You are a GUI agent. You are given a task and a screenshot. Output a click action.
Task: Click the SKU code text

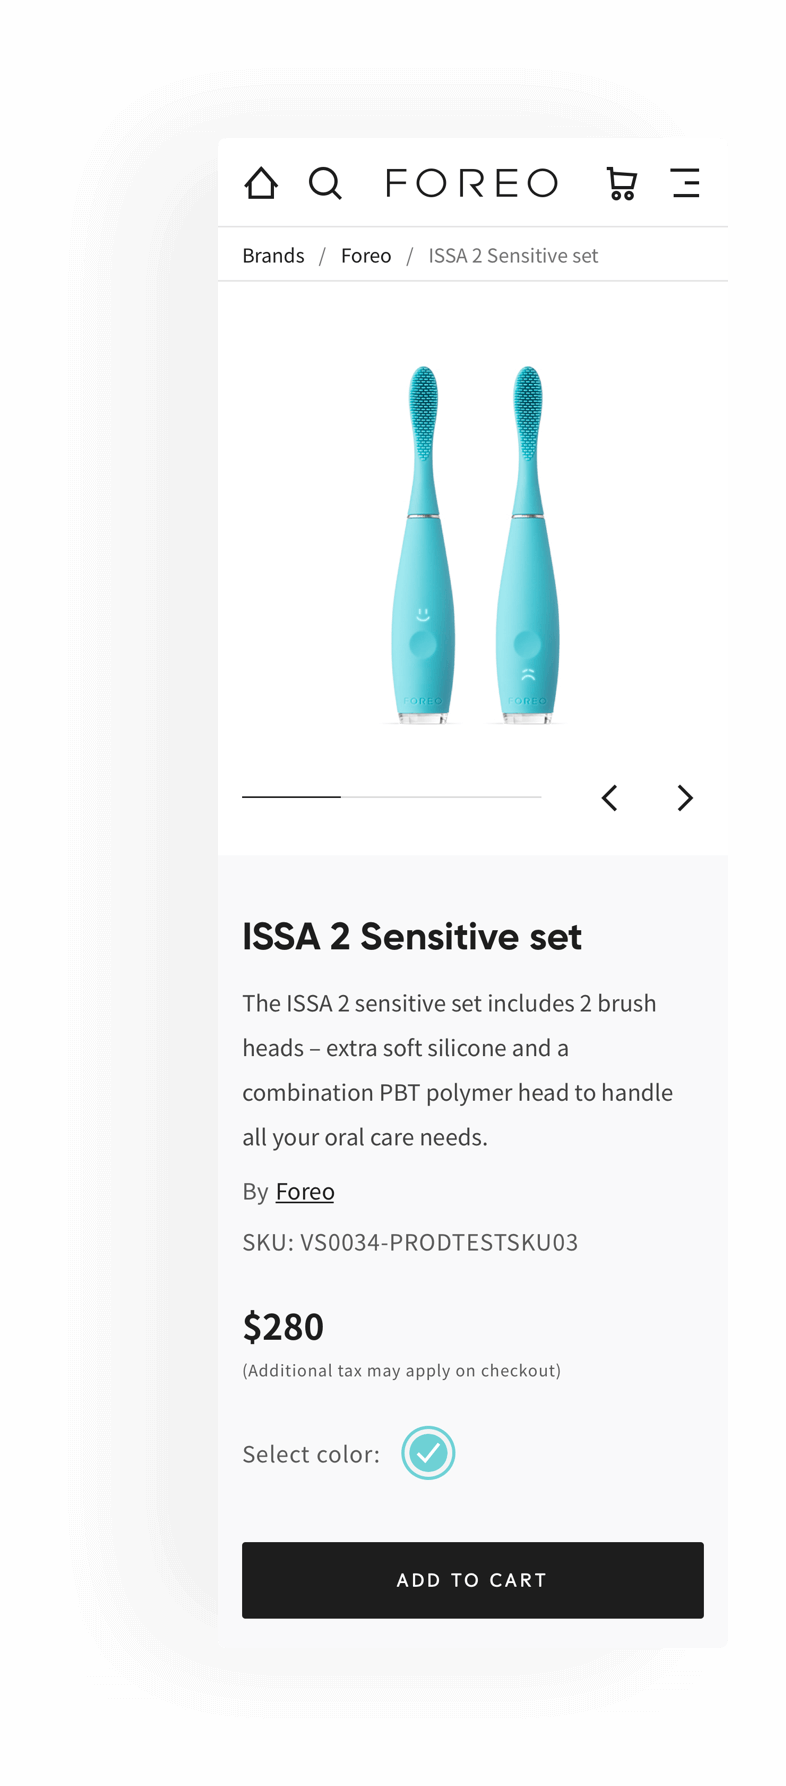410,1242
